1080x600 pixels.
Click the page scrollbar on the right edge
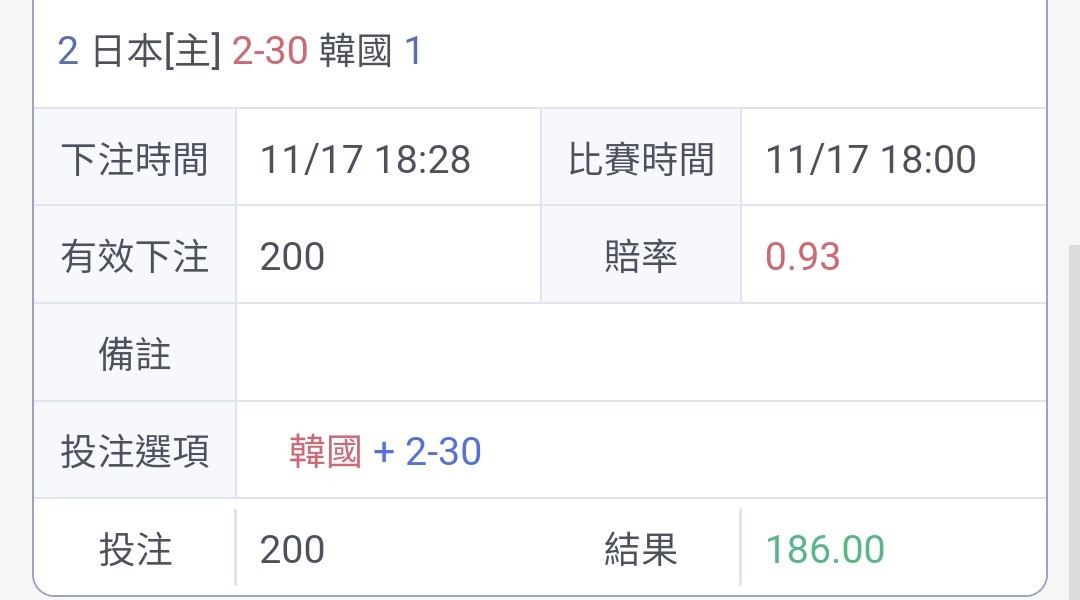(1074, 420)
